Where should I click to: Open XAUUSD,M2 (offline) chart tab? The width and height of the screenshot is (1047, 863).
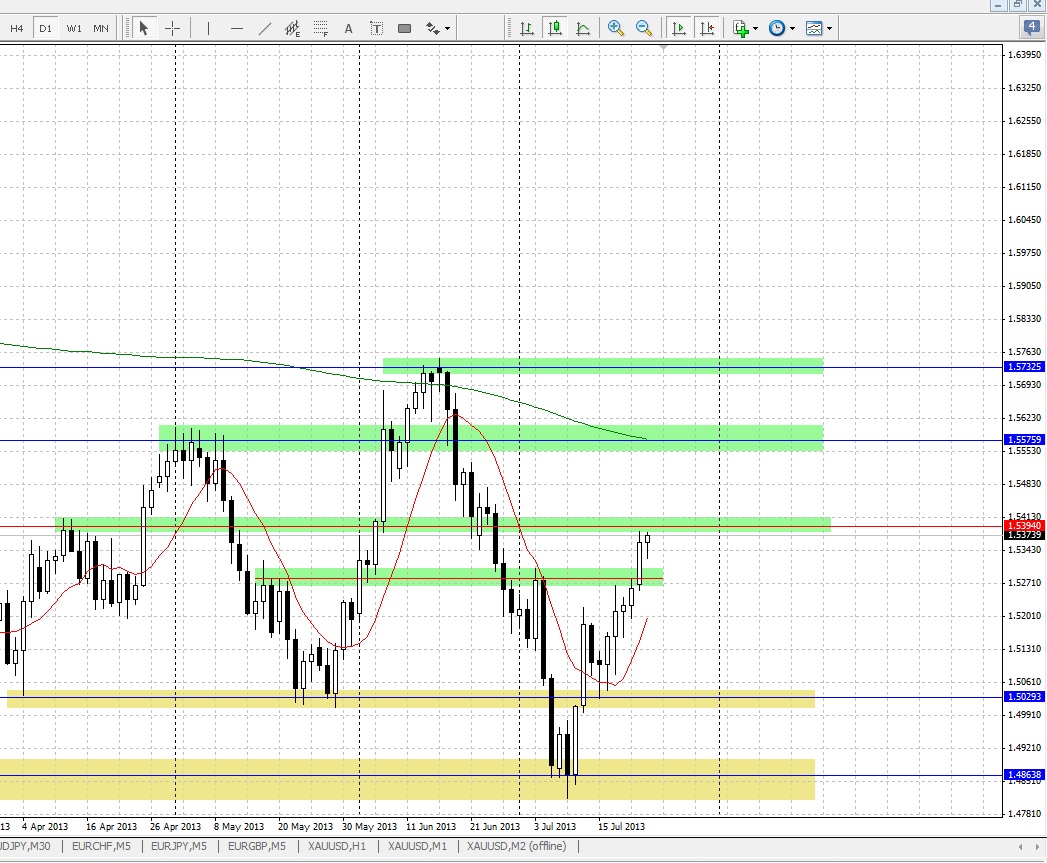pos(517,846)
